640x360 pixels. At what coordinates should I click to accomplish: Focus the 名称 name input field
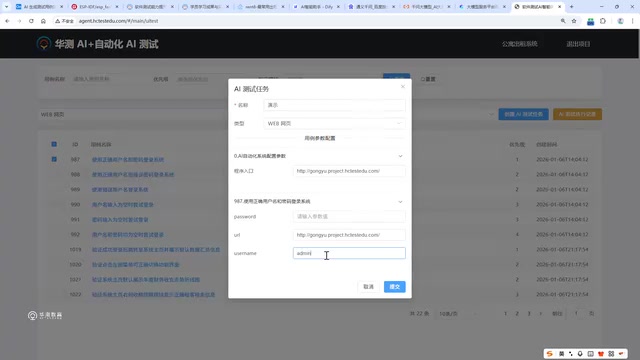334,105
